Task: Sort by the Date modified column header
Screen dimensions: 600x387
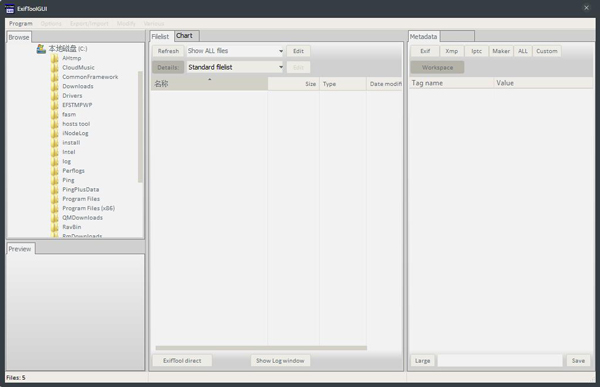Action: pos(384,84)
